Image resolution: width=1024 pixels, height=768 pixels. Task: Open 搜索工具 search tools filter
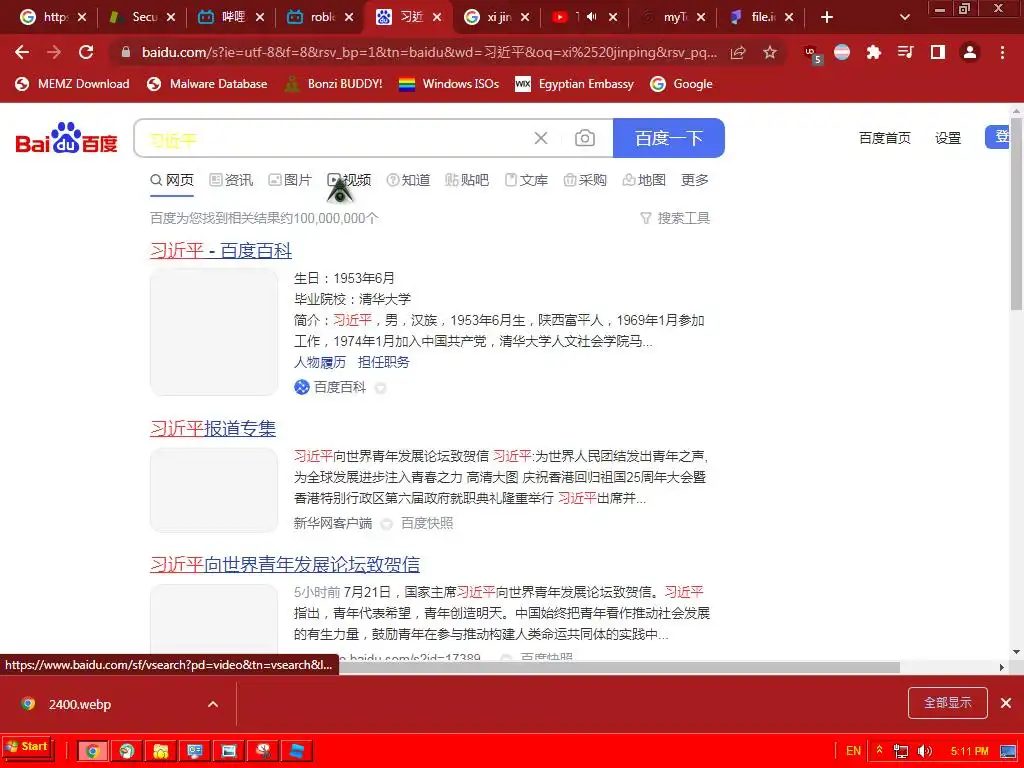click(x=675, y=218)
